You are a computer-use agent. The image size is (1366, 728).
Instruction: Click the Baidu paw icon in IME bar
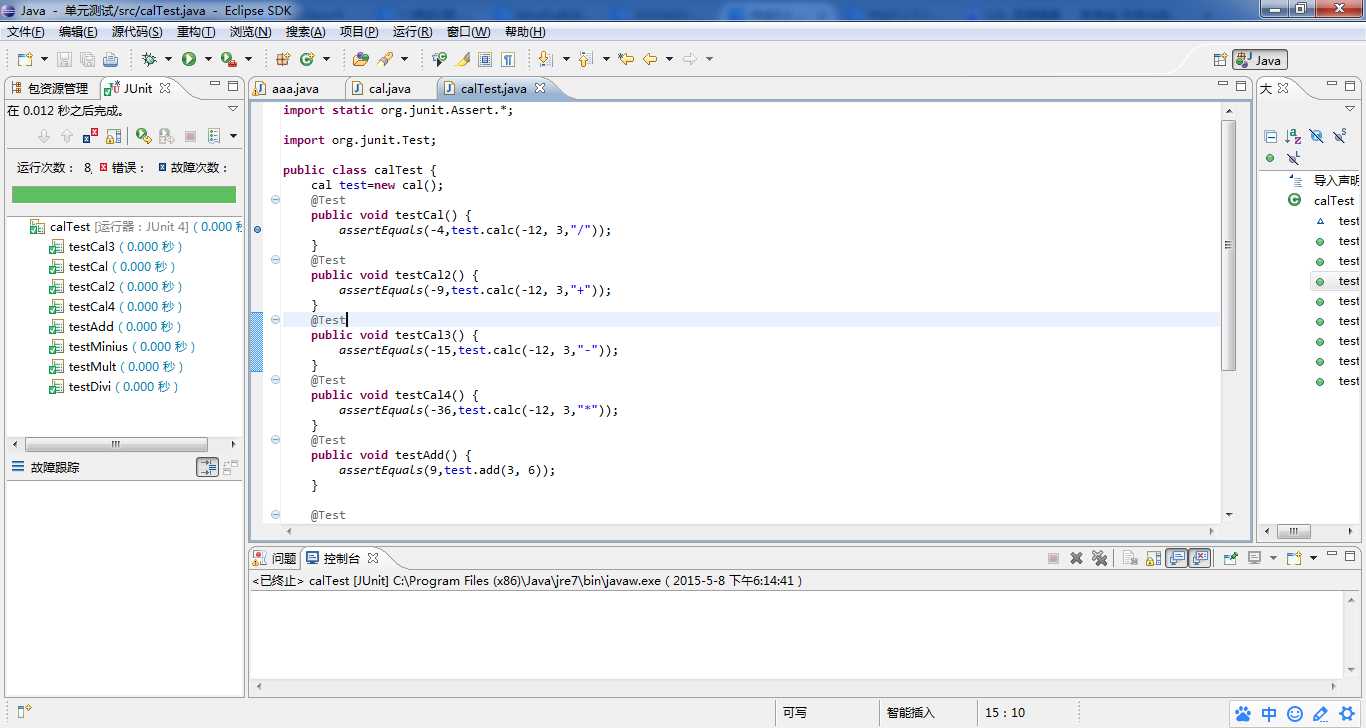(x=1243, y=714)
